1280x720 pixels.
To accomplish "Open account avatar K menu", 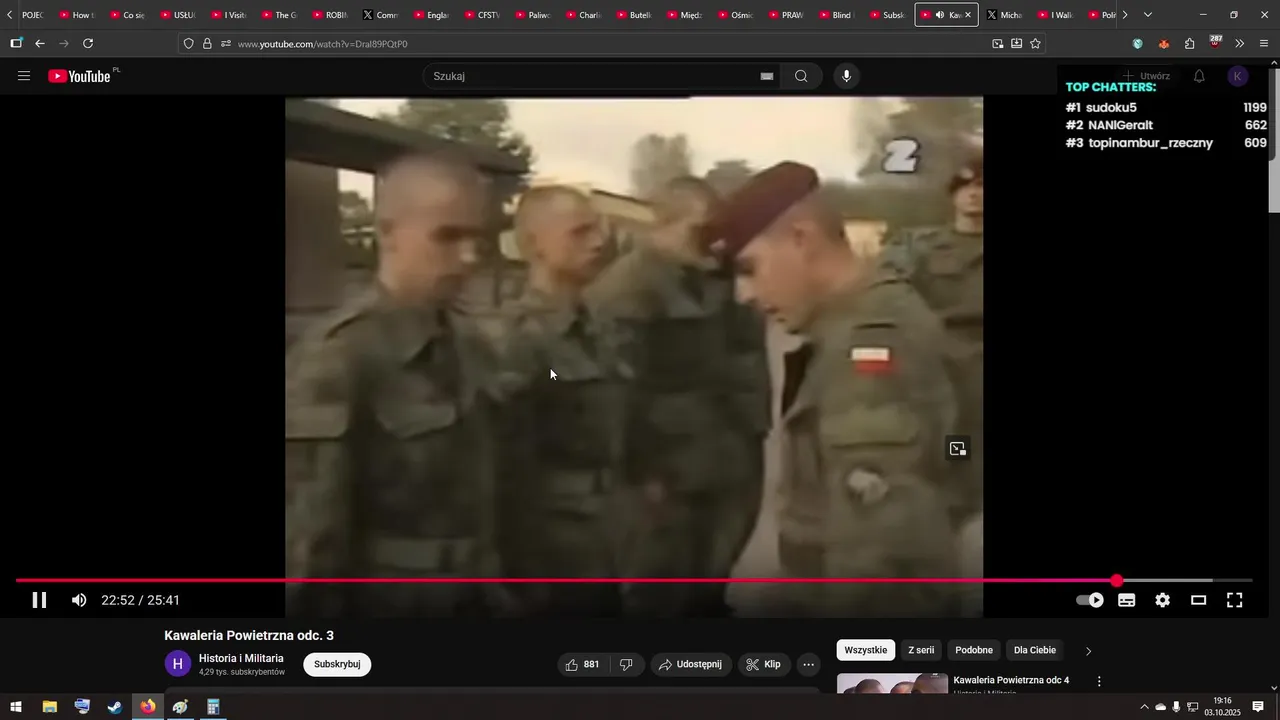I will pyautogui.click(x=1238, y=76).
